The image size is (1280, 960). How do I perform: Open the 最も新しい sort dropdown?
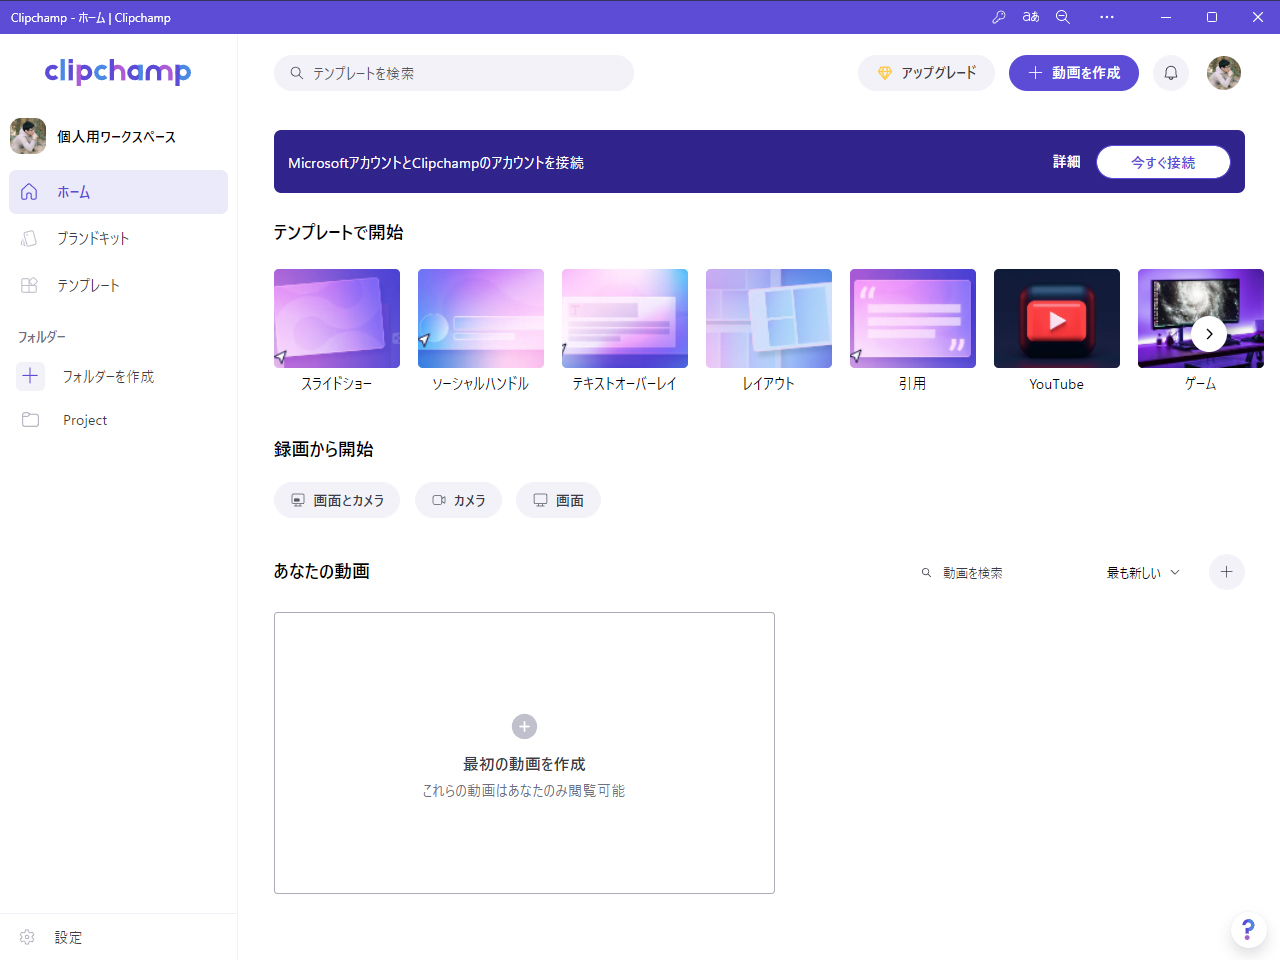pos(1141,572)
